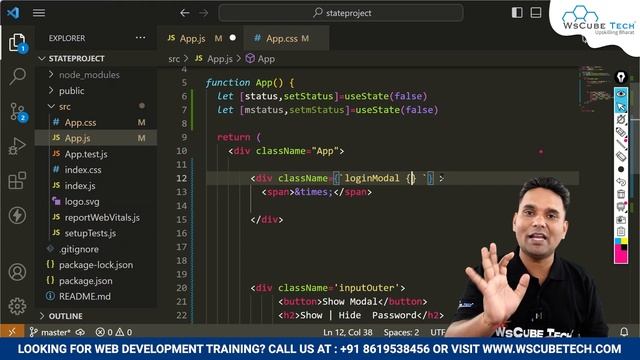Go forward with the right arrow
Screen dimensions: 640x360
pos(203,13)
